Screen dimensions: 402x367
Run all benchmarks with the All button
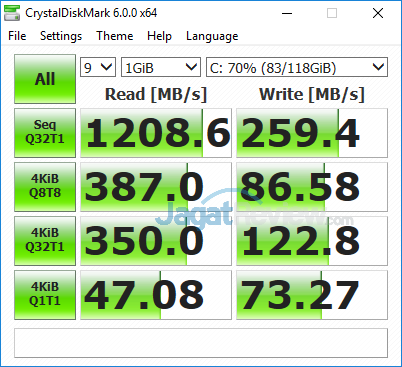45,79
